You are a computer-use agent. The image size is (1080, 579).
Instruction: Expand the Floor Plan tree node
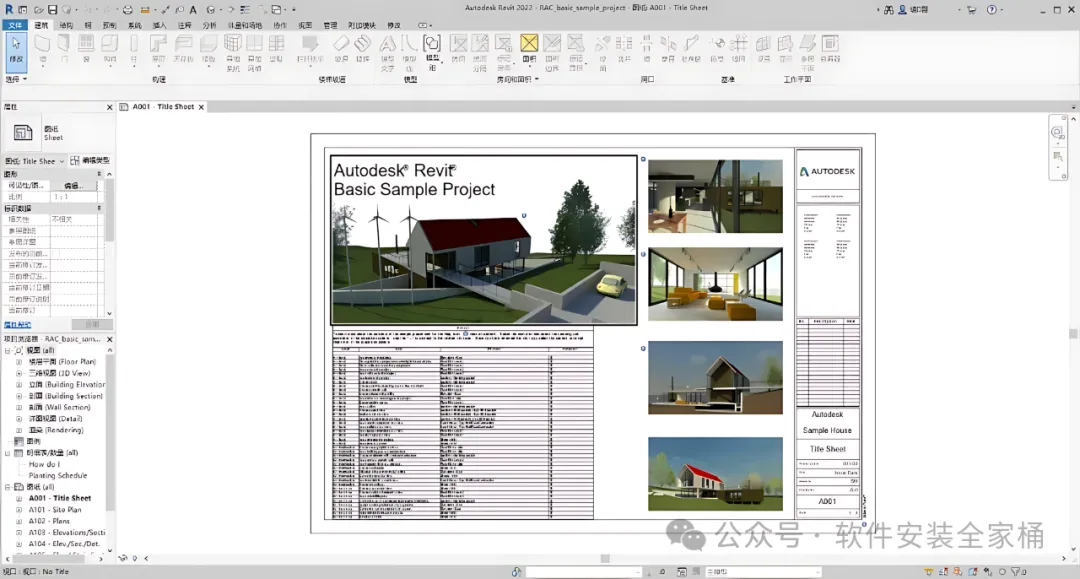pos(19,361)
